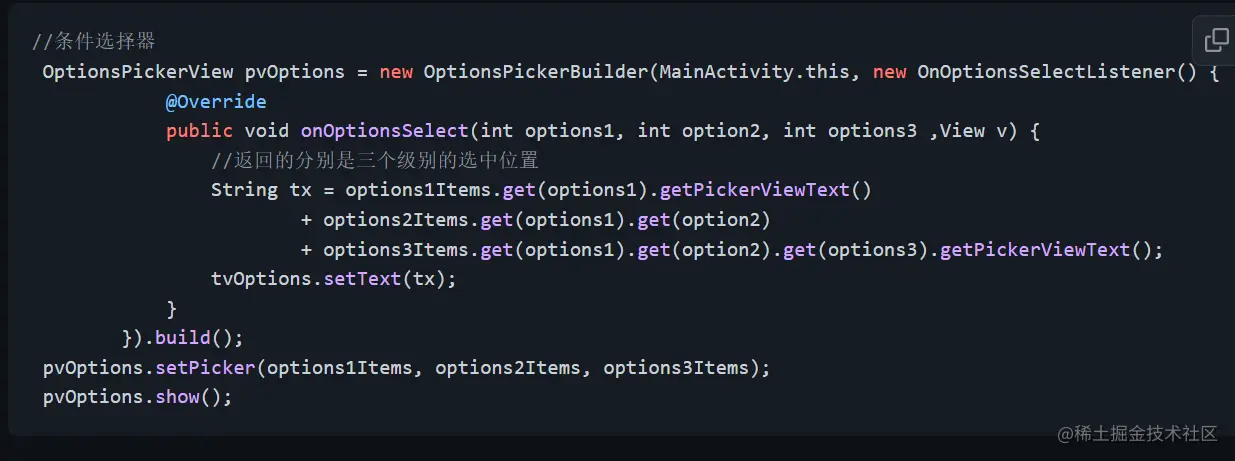This screenshot has width=1235, height=461.
Task: Click the OptionsPickerView type name
Action: pos(138,72)
